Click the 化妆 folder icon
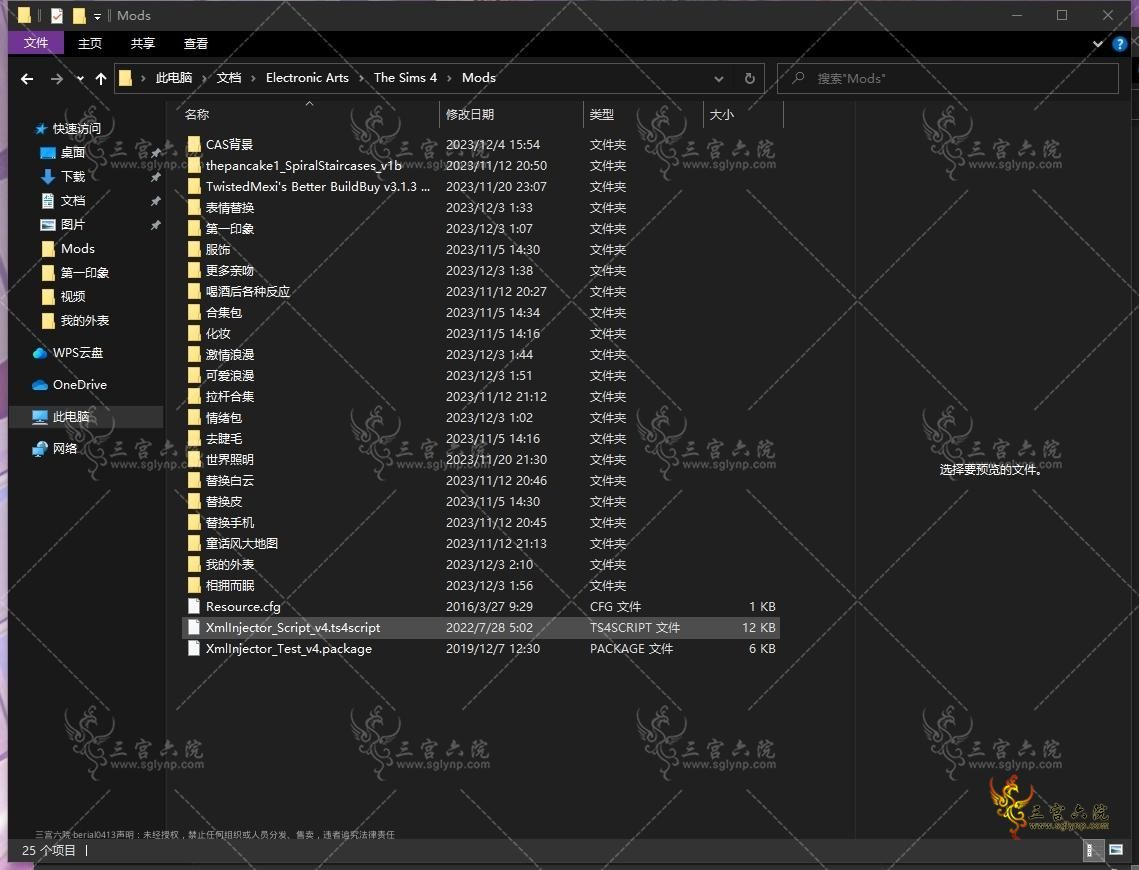The image size is (1139, 870). 193,333
